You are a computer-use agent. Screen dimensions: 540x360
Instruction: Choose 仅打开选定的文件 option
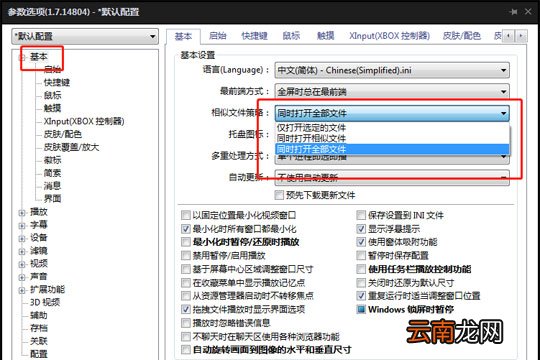(x=392, y=128)
